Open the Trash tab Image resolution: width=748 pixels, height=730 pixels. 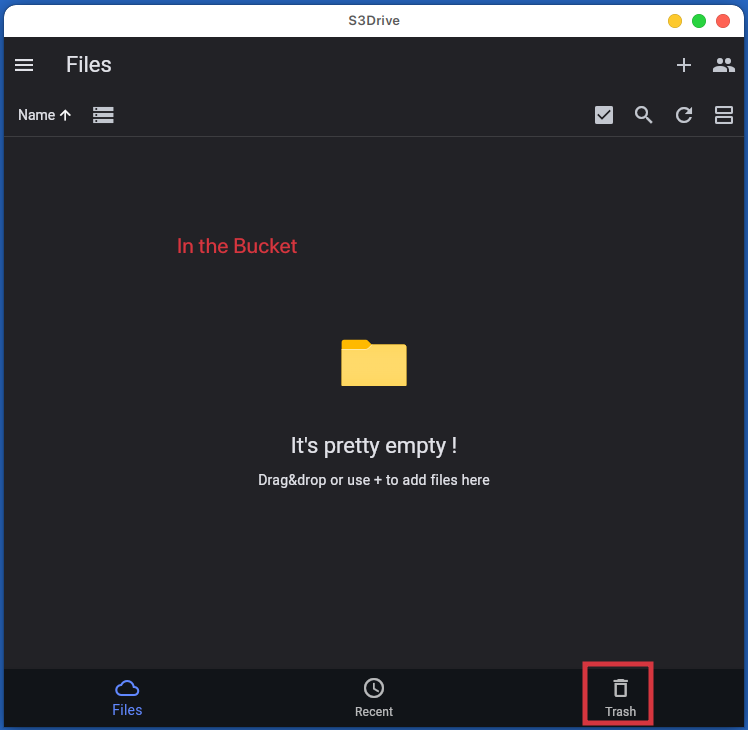pos(620,698)
